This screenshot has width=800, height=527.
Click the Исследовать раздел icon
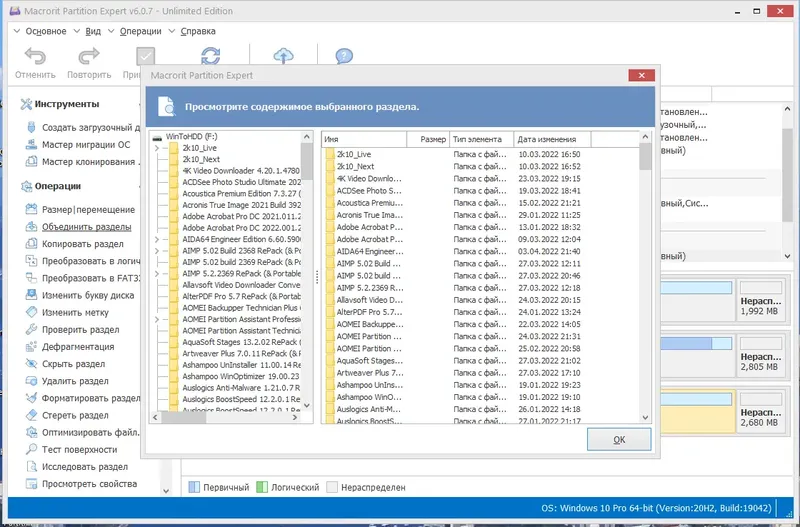point(32,466)
